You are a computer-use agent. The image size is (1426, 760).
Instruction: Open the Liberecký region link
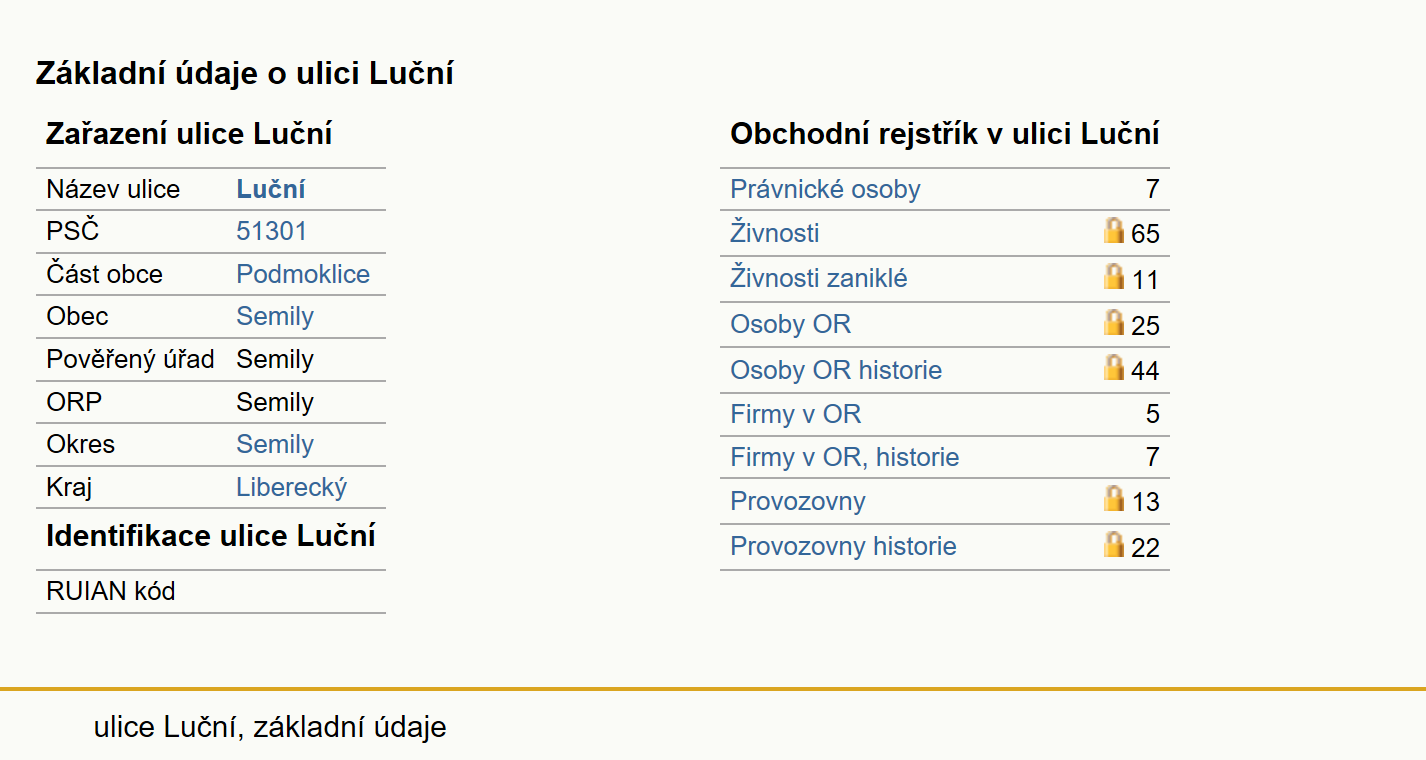292,487
